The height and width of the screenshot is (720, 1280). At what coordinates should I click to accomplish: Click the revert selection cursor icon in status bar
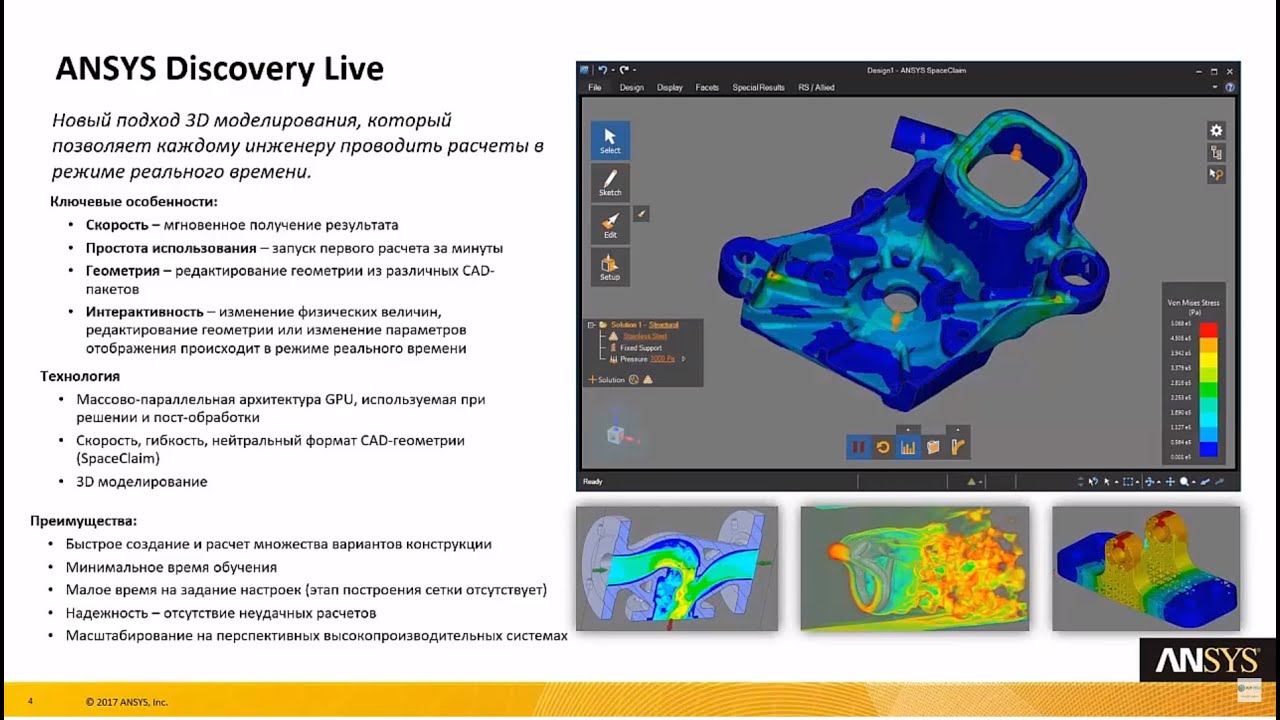(x=1093, y=482)
